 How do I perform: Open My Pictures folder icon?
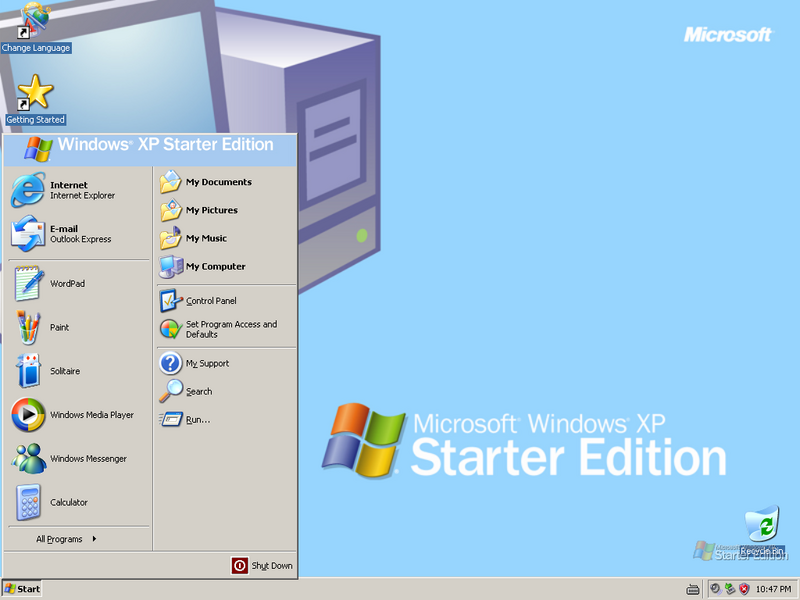[171, 210]
